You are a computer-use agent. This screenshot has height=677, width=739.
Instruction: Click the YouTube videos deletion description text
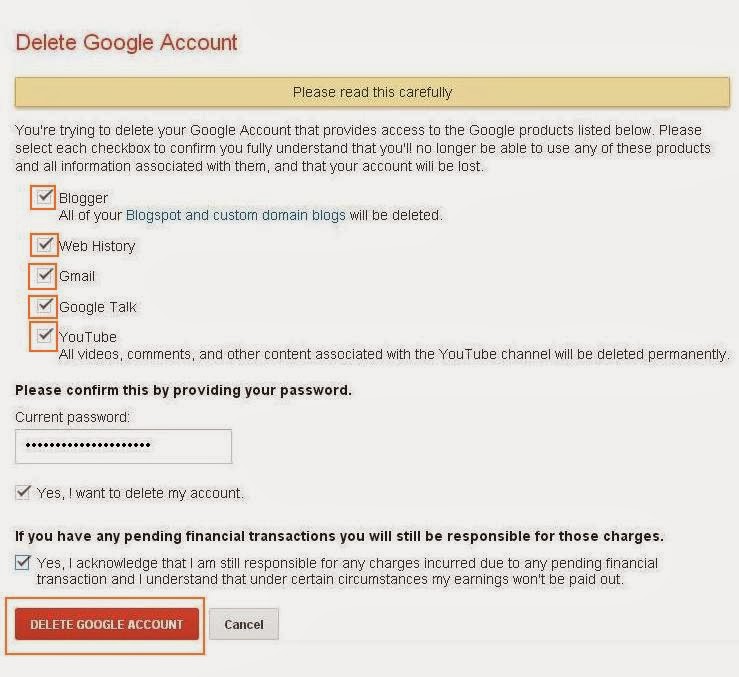click(x=393, y=354)
